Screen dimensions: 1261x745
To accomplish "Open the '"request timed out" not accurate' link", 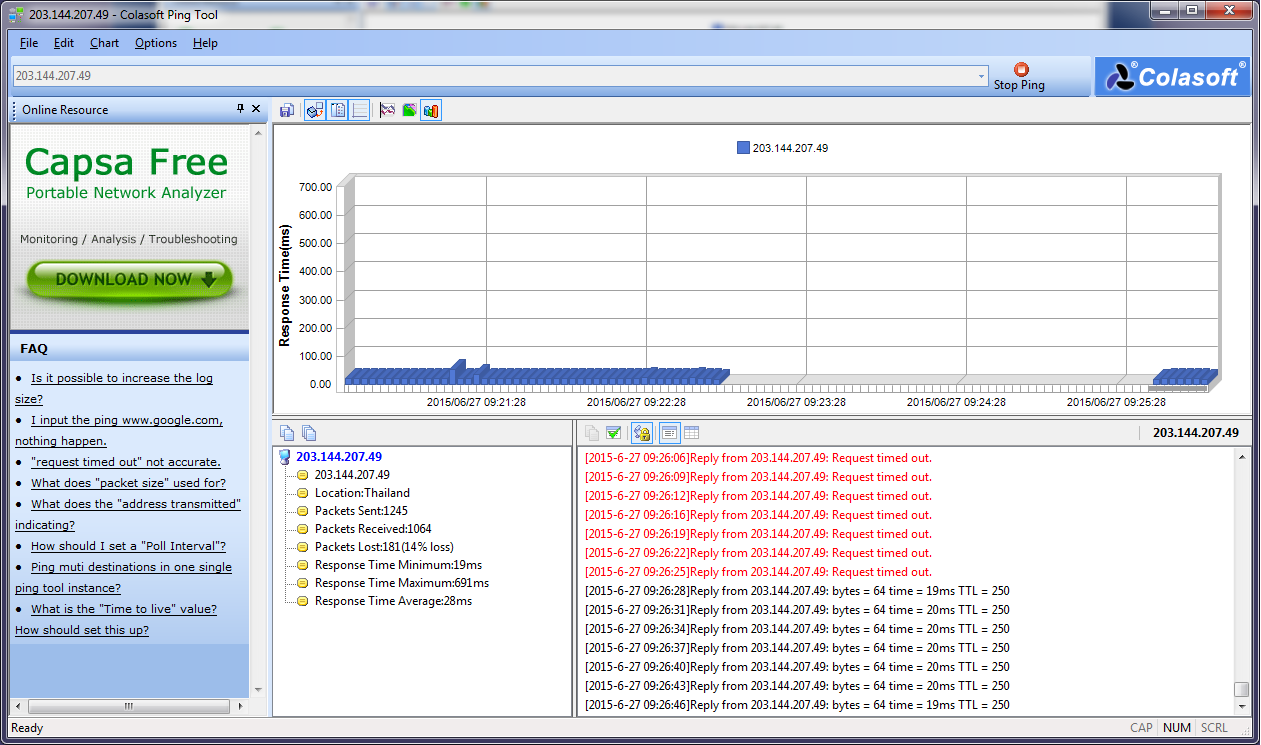I will pyautogui.click(x=125, y=462).
